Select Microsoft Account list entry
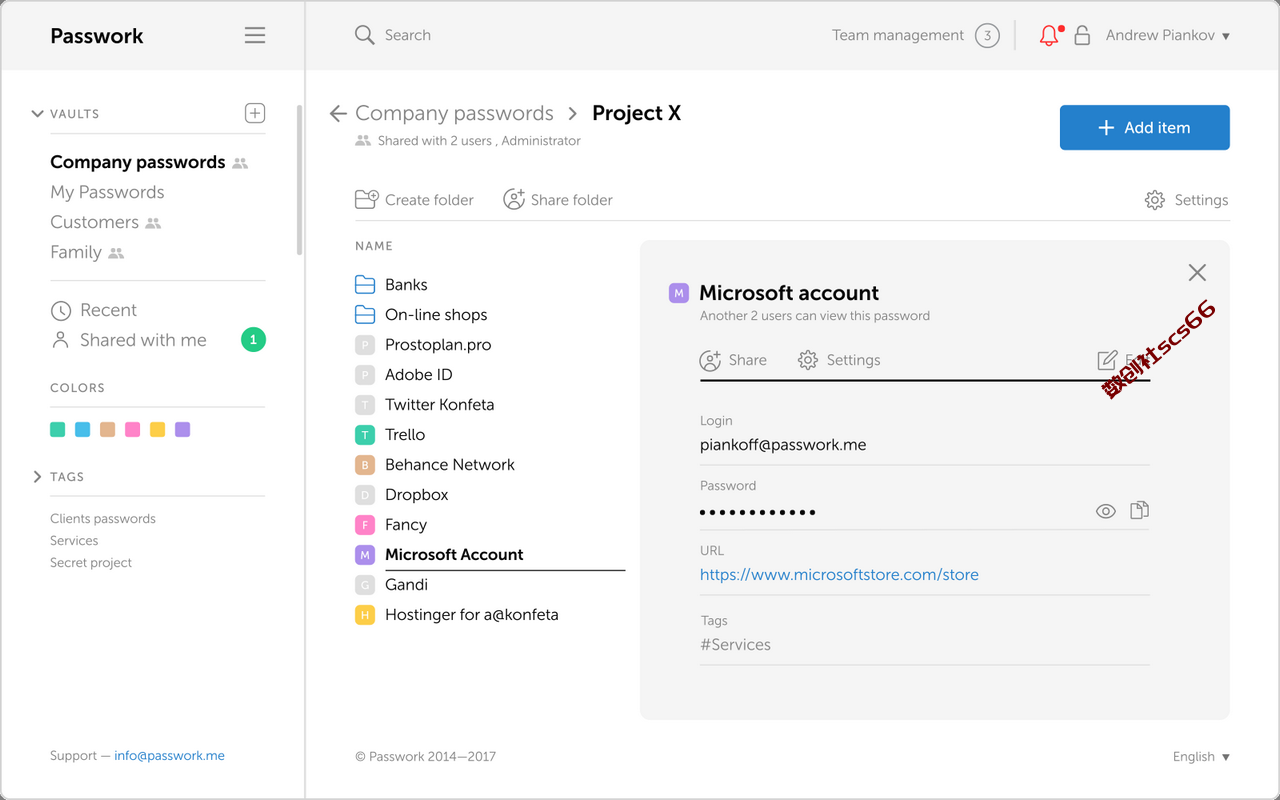Screen dimensions: 1280x800 pos(454,554)
